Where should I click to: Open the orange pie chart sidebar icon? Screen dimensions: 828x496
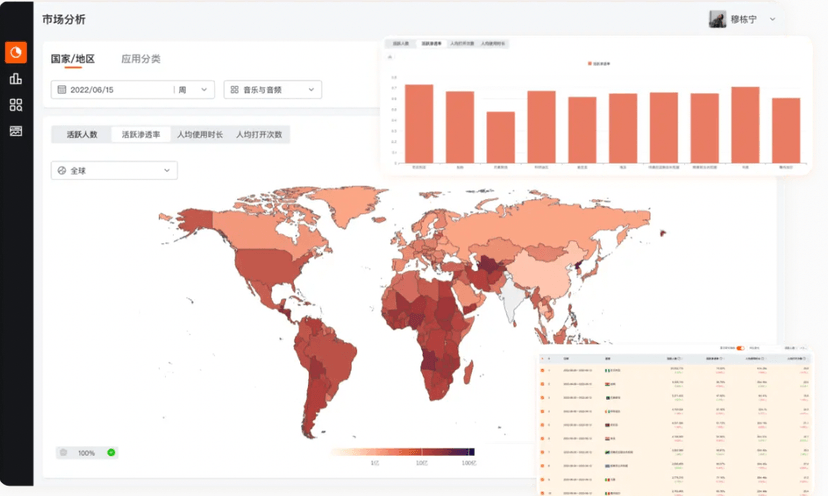[15, 52]
